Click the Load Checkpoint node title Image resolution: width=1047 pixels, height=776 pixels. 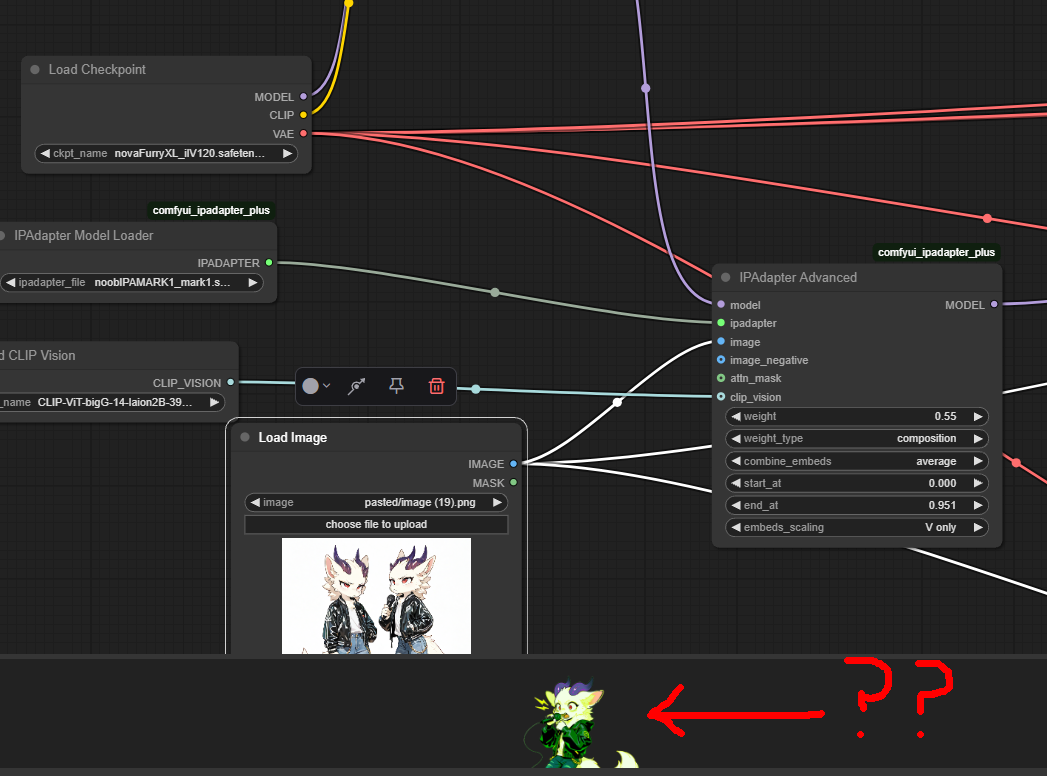[x=97, y=69]
